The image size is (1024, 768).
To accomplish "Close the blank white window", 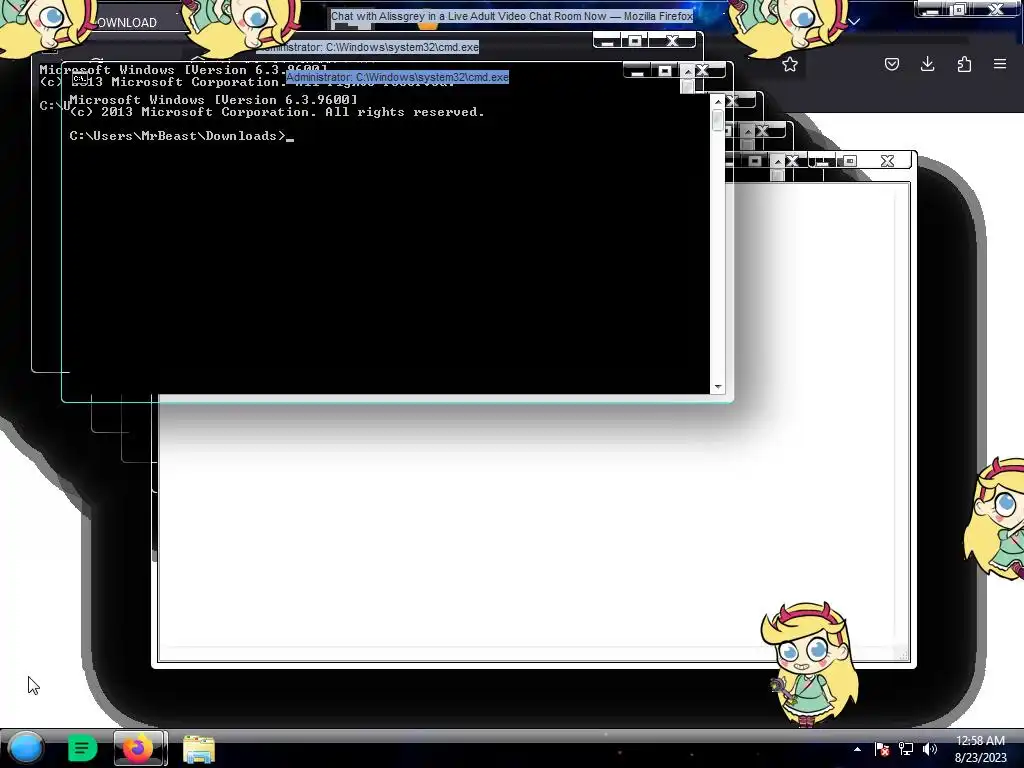I will point(887,161).
